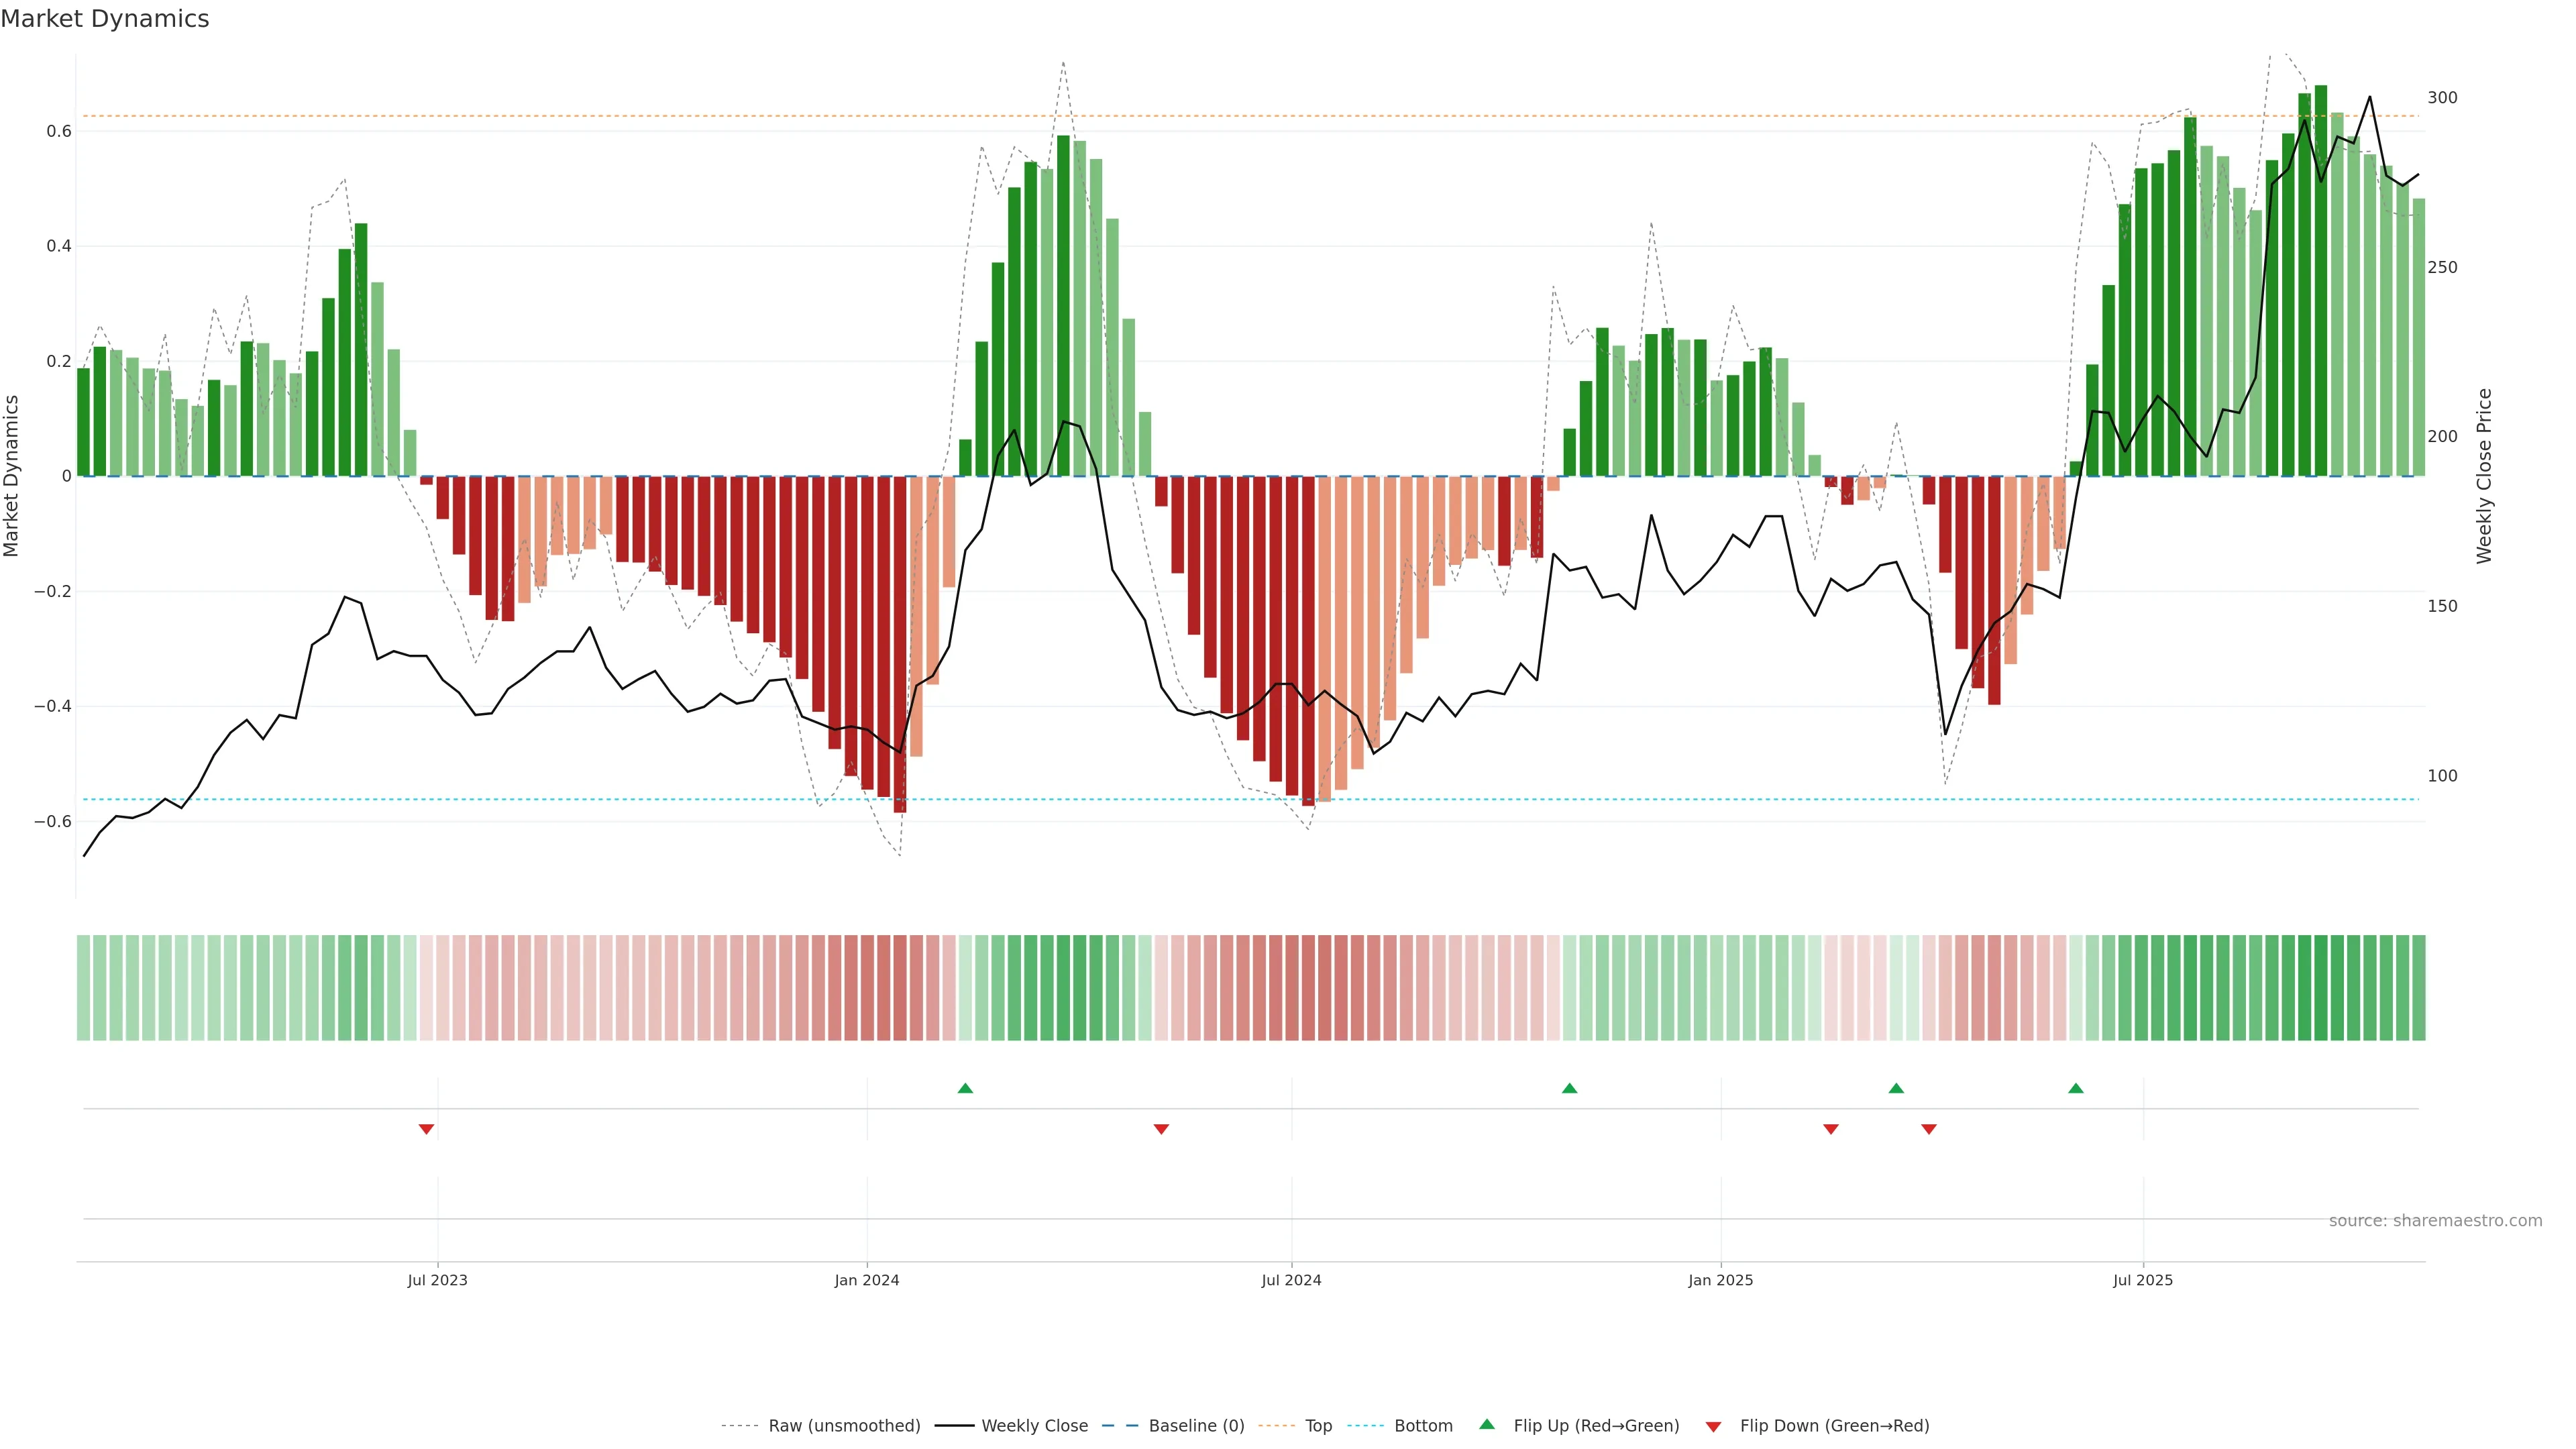Hide the Top threshold legend entry
This screenshot has height=1449, width=2576.
(1318, 1426)
